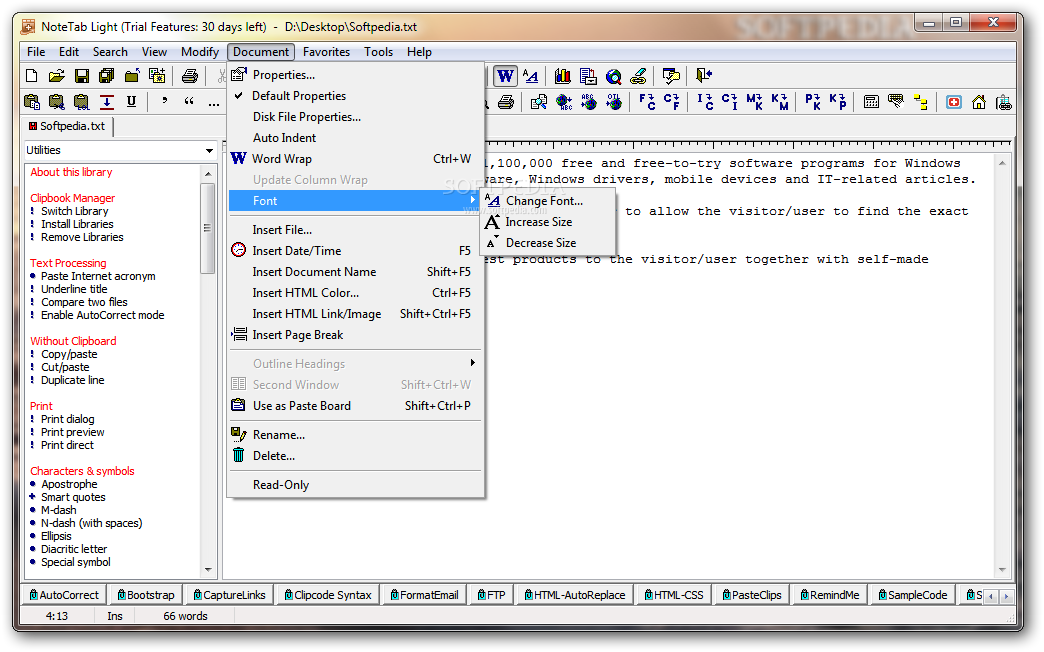Select Properties... in Document menu
Image resolution: width=1044 pixels, height=652 pixels.
pyautogui.click(x=356, y=75)
